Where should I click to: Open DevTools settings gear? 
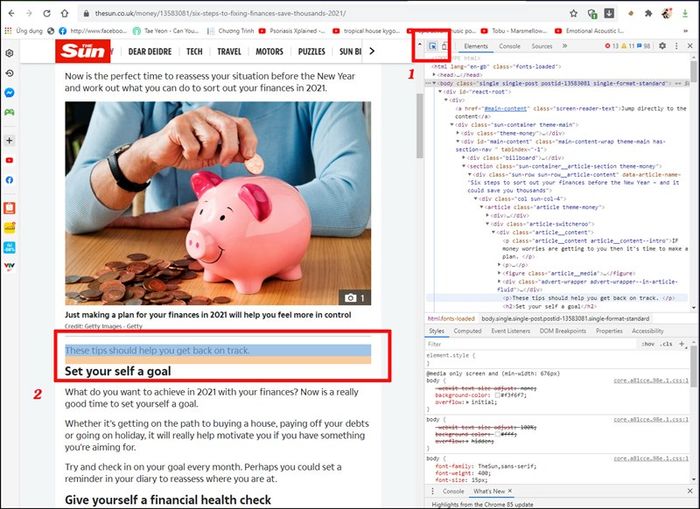[662, 46]
